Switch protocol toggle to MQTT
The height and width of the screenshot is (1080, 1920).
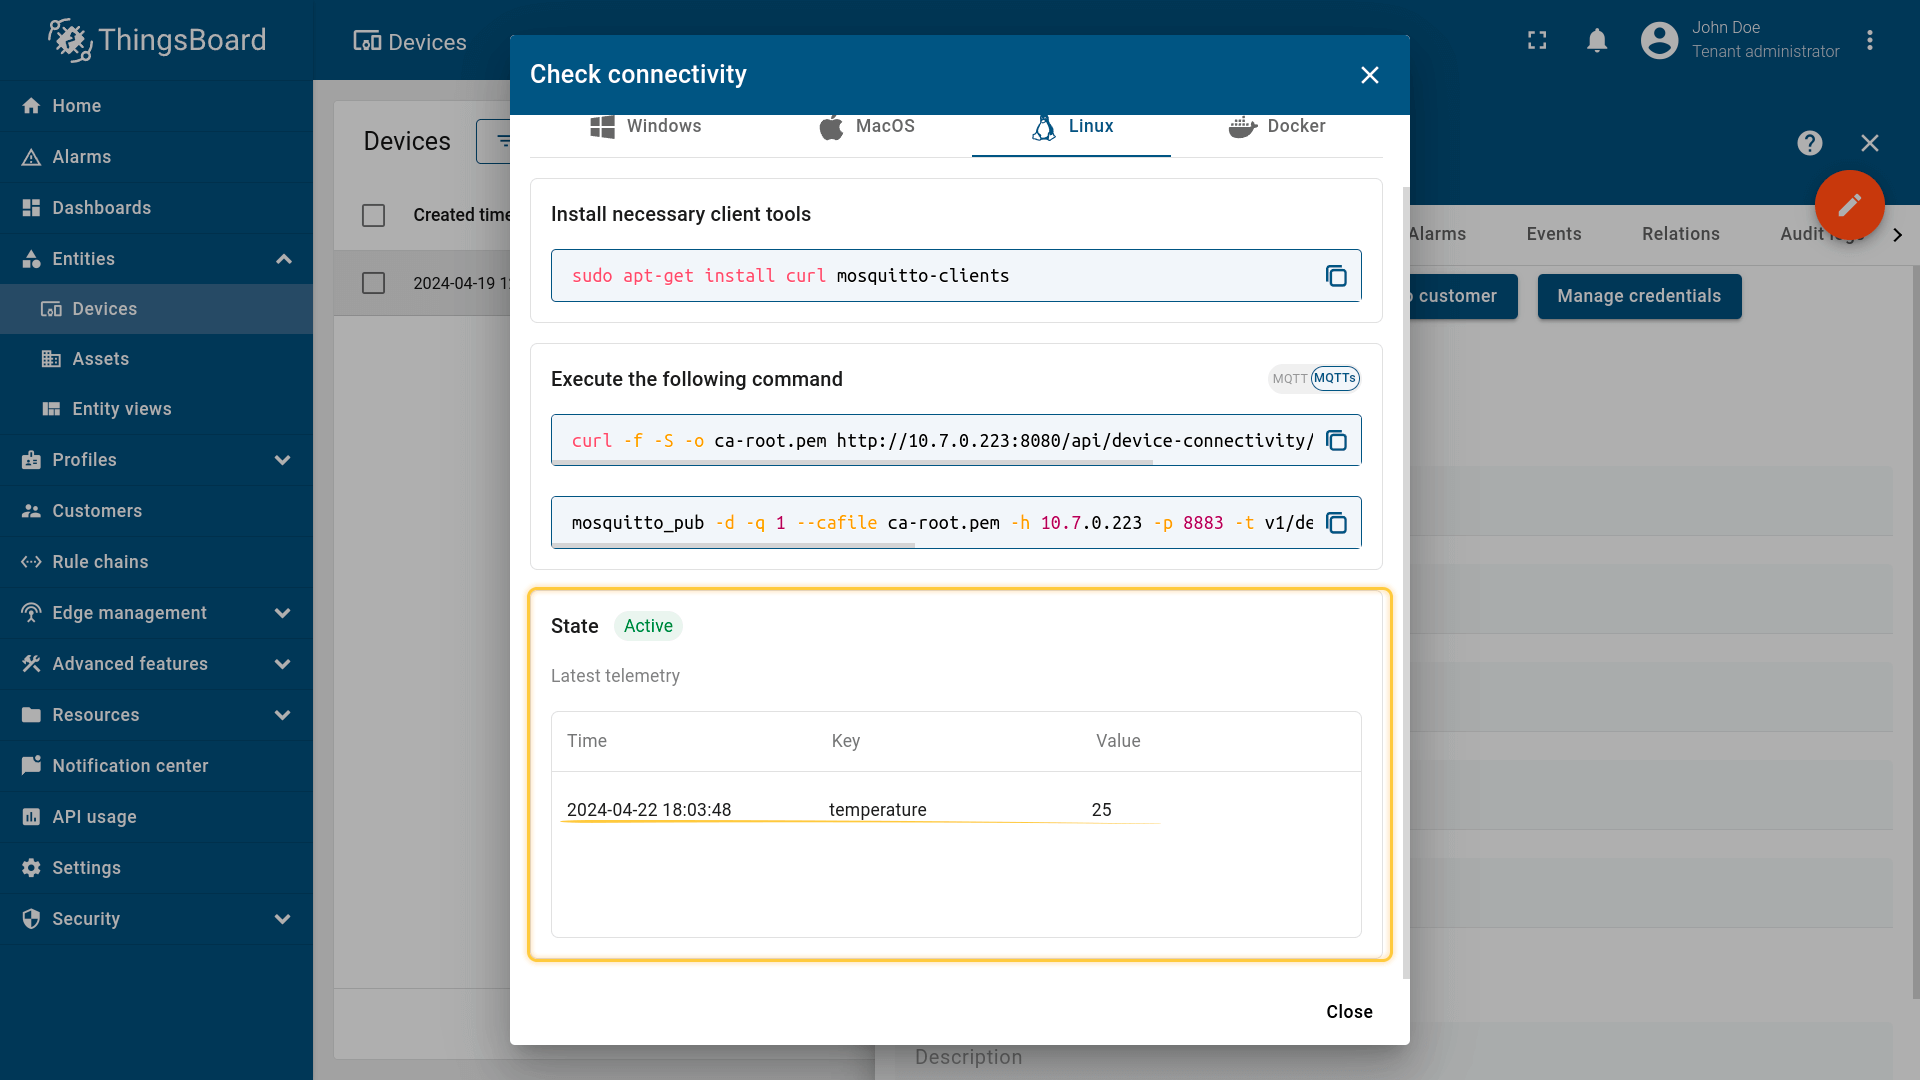[1289, 379]
